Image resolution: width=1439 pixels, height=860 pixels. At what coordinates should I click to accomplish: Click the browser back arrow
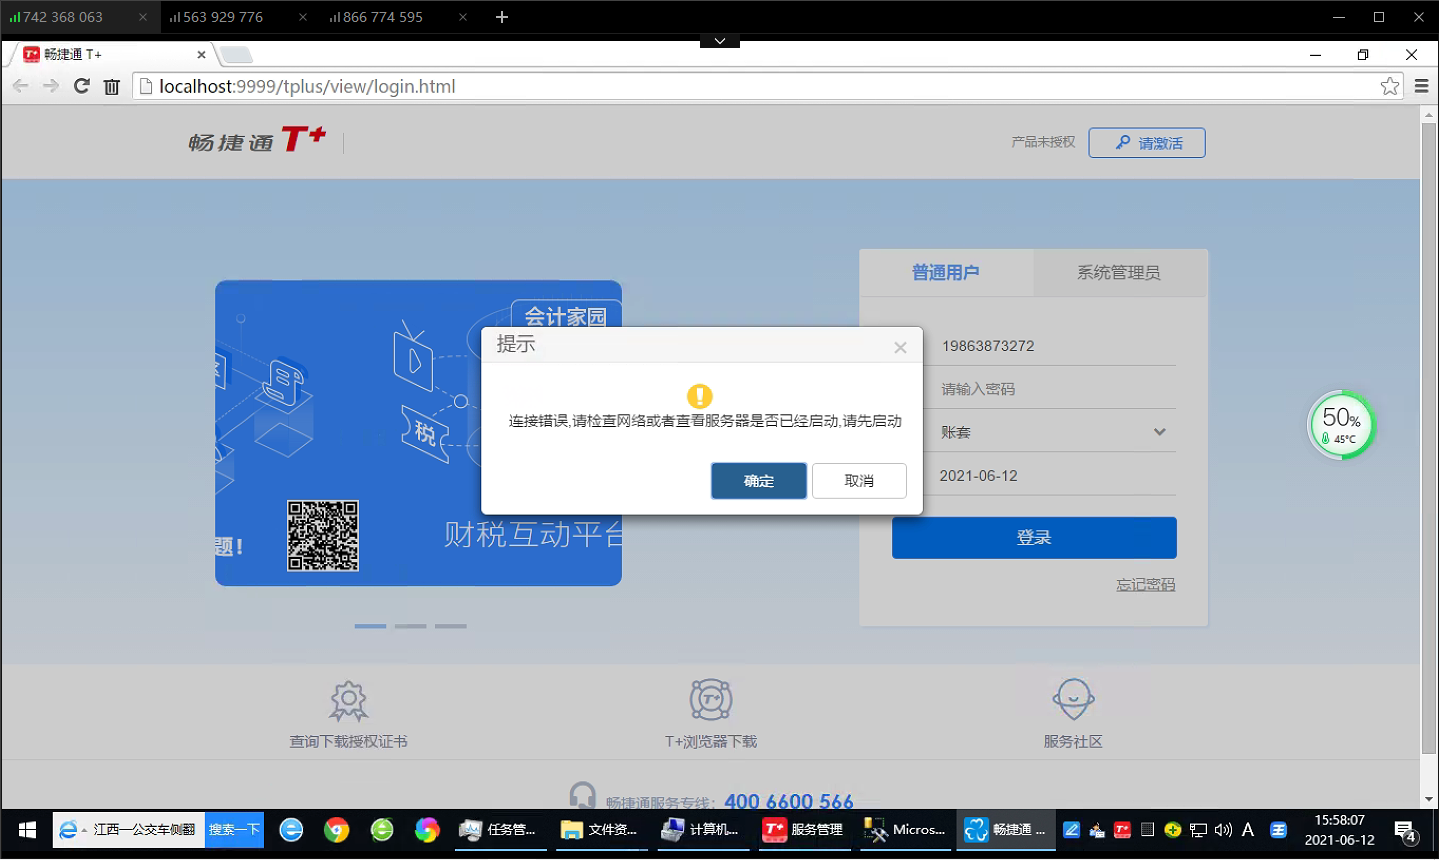tap(20, 86)
